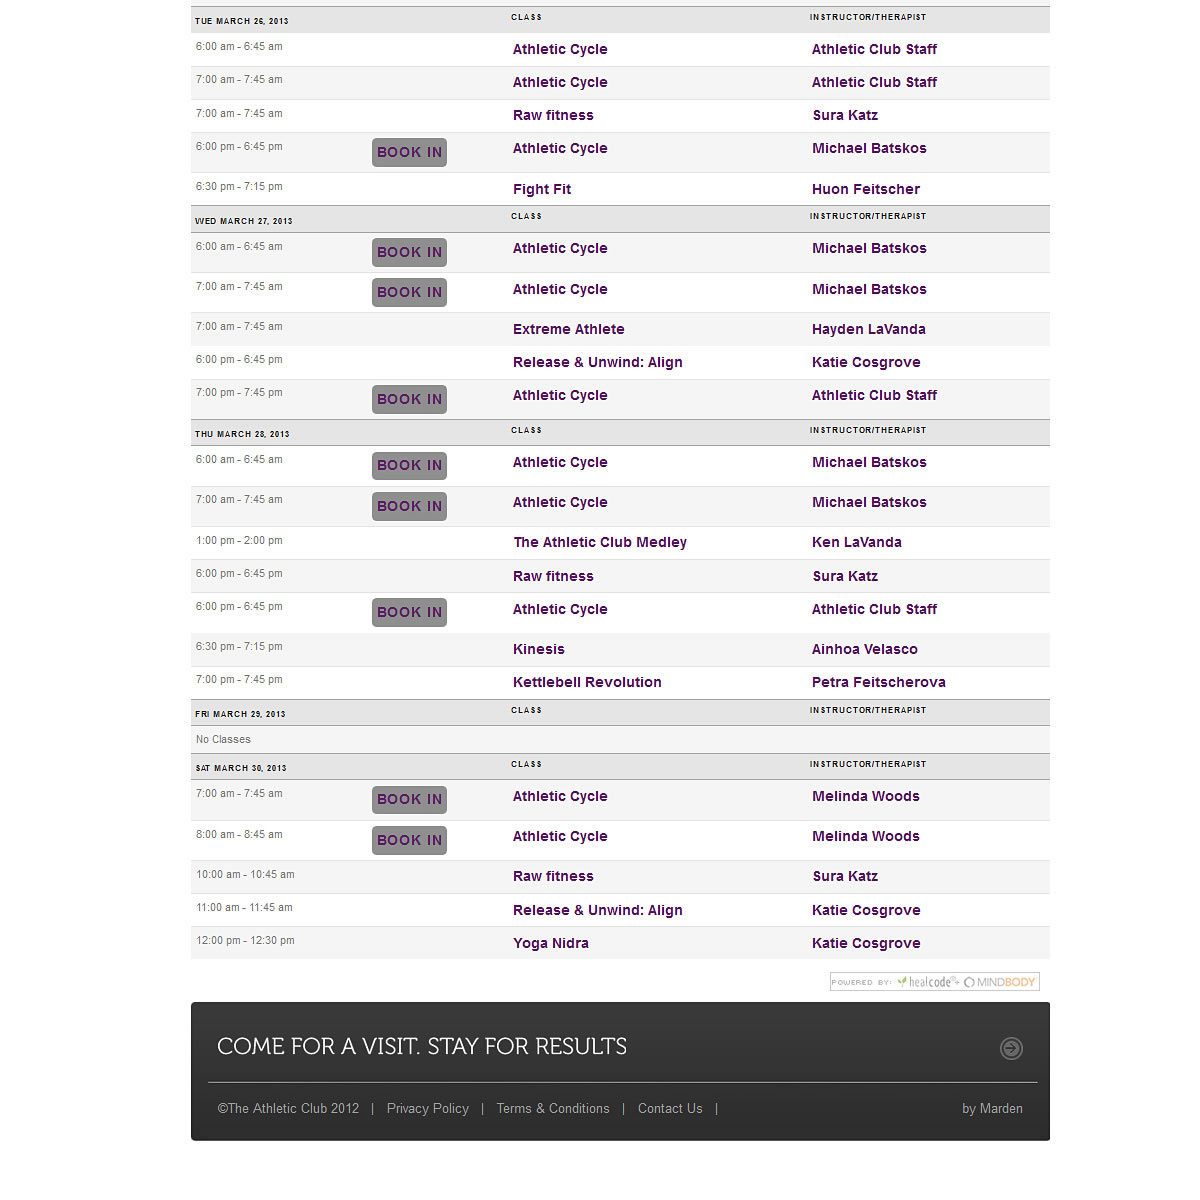Screen dimensions: 1200x1200
Task: Open Terms & Conditions page
Action: (553, 1108)
